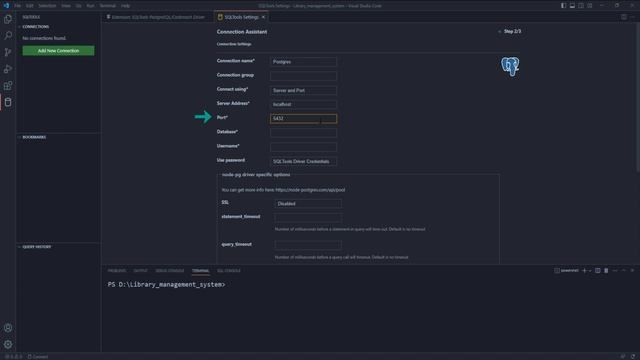Click the Add New Connection button
Screen dimensions: 640x360
[58, 51]
